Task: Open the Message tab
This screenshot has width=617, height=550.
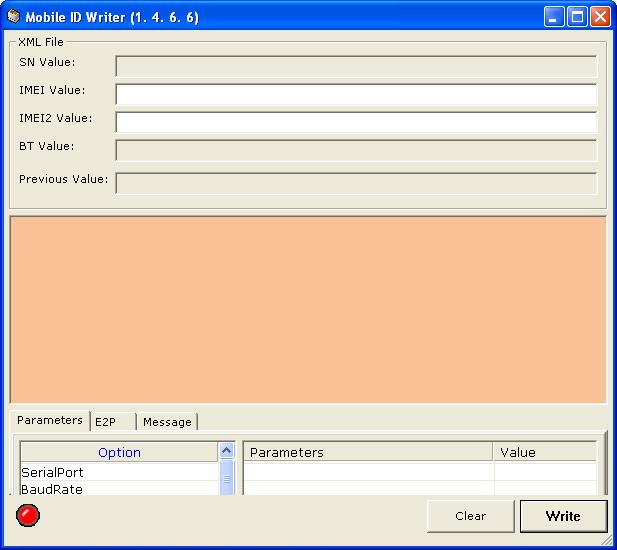Action: pos(168,422)
